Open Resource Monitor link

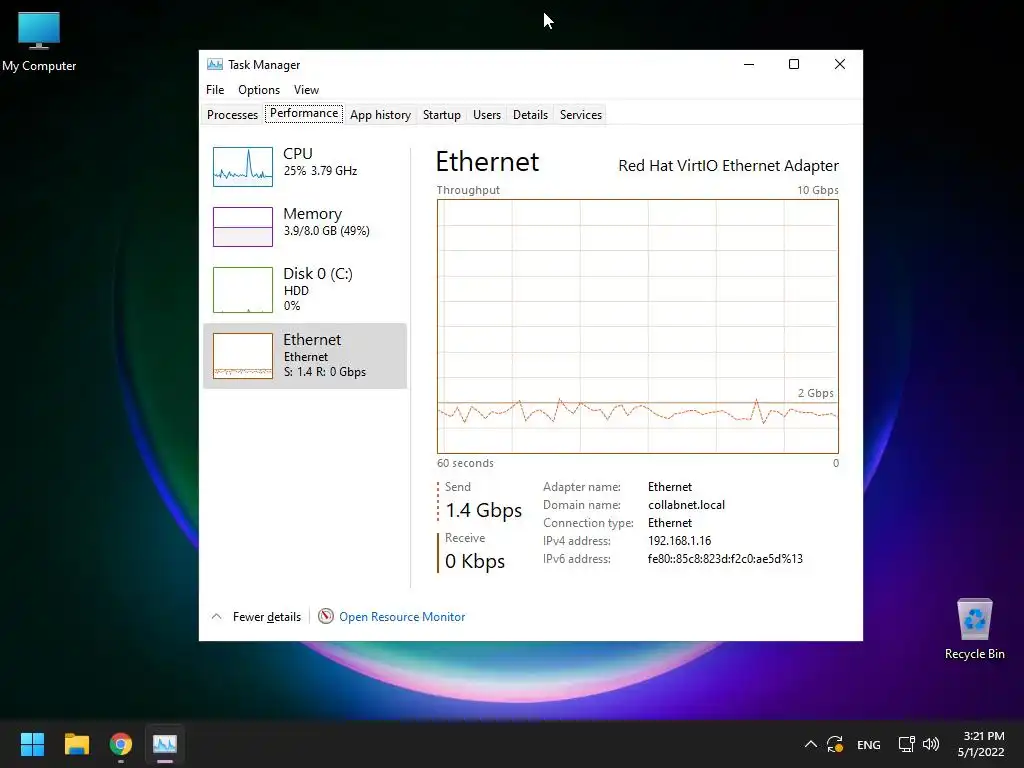coord(402,616)
